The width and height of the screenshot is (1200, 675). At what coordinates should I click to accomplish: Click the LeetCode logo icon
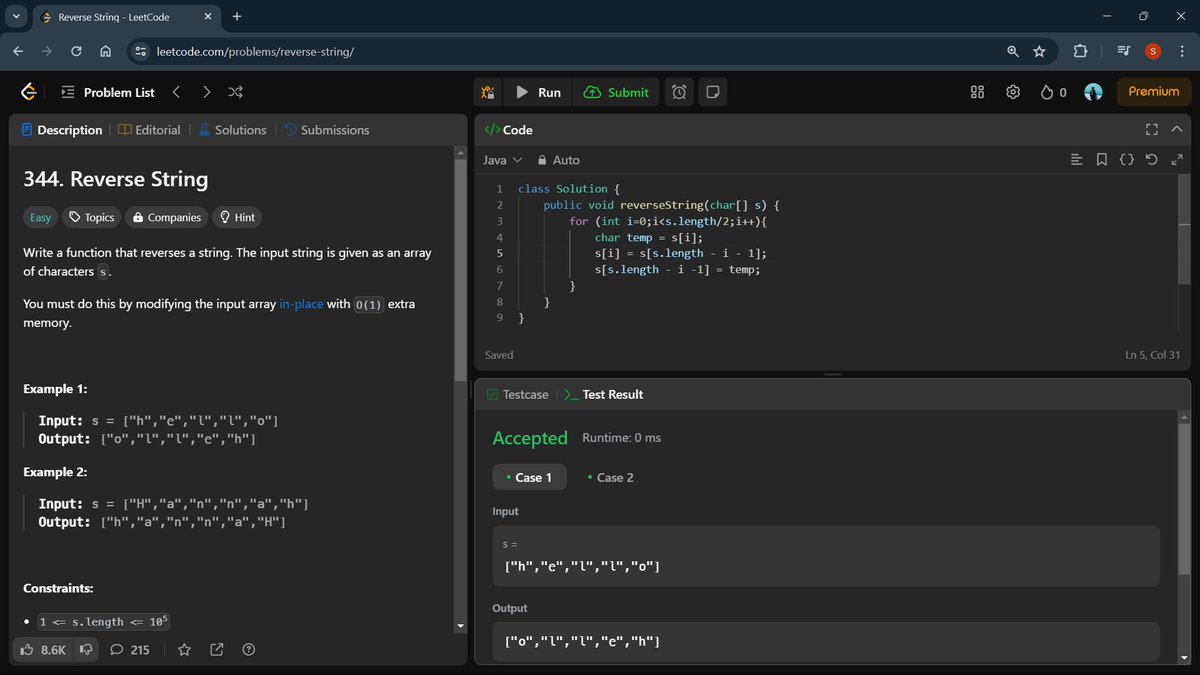[x=29, y=92]
